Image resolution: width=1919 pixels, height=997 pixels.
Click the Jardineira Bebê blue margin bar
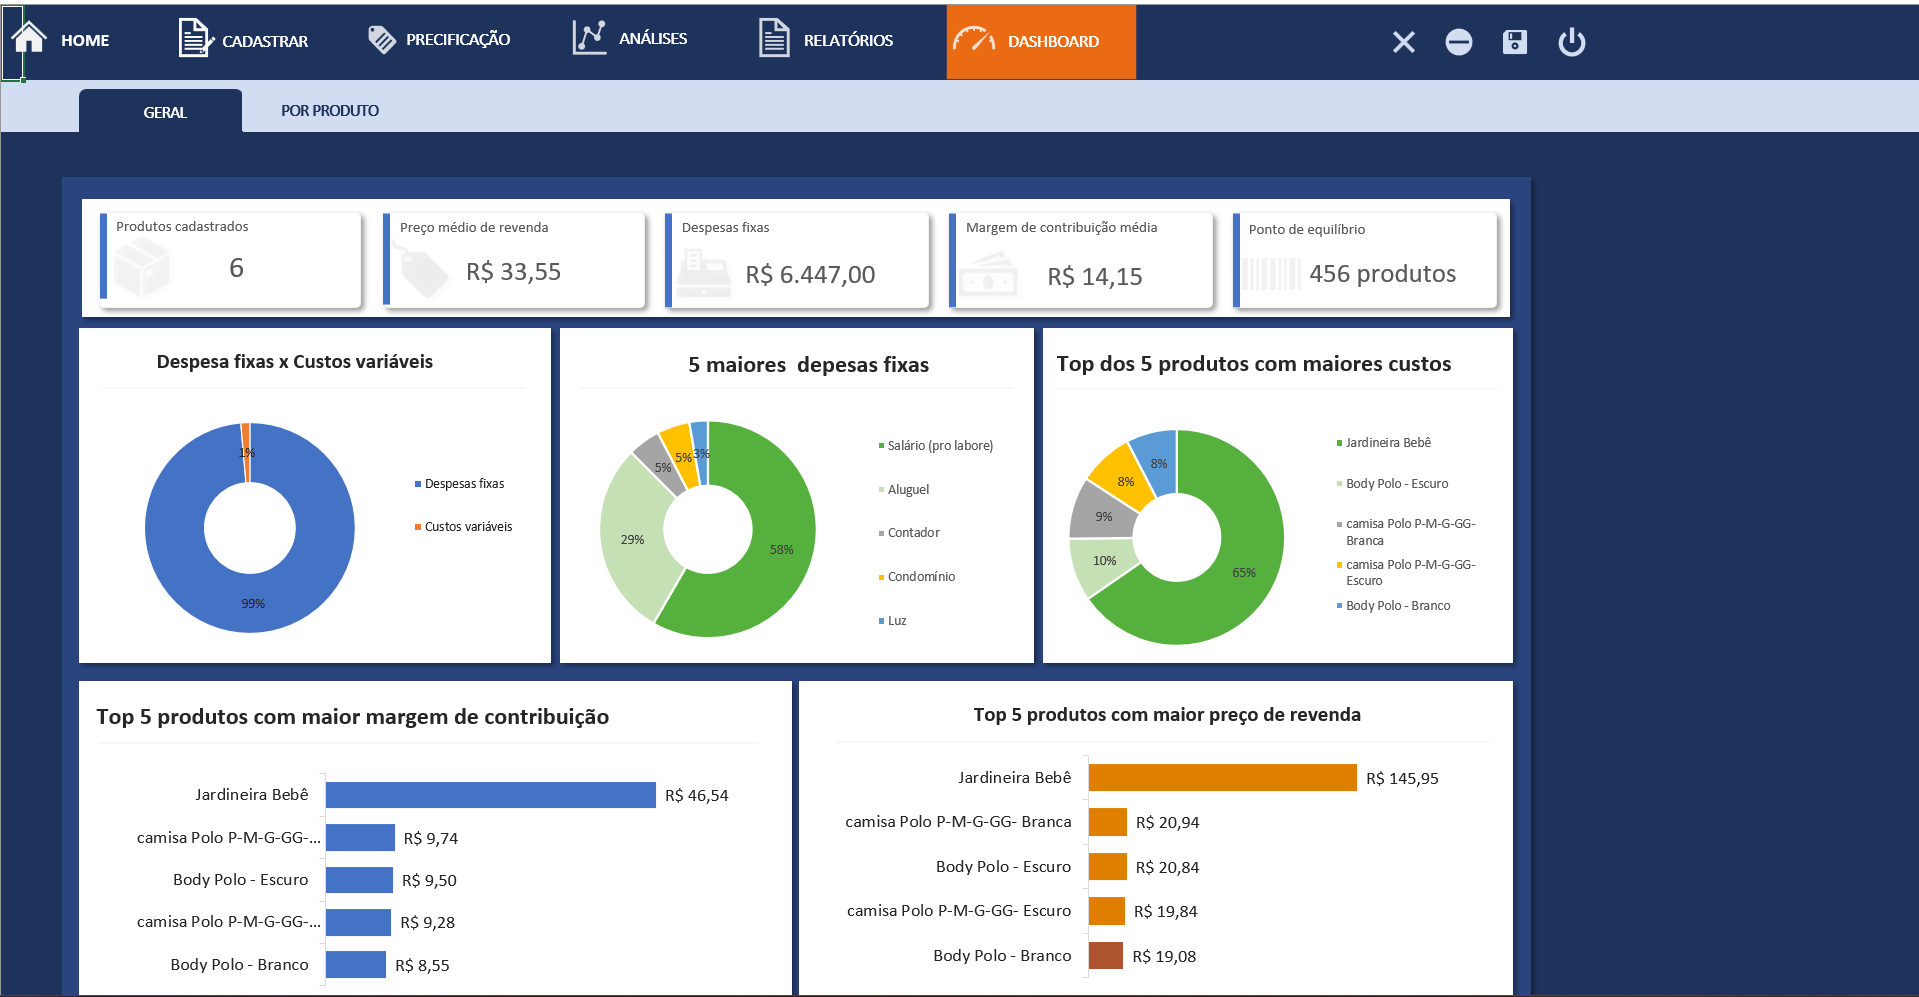(490, 795)
